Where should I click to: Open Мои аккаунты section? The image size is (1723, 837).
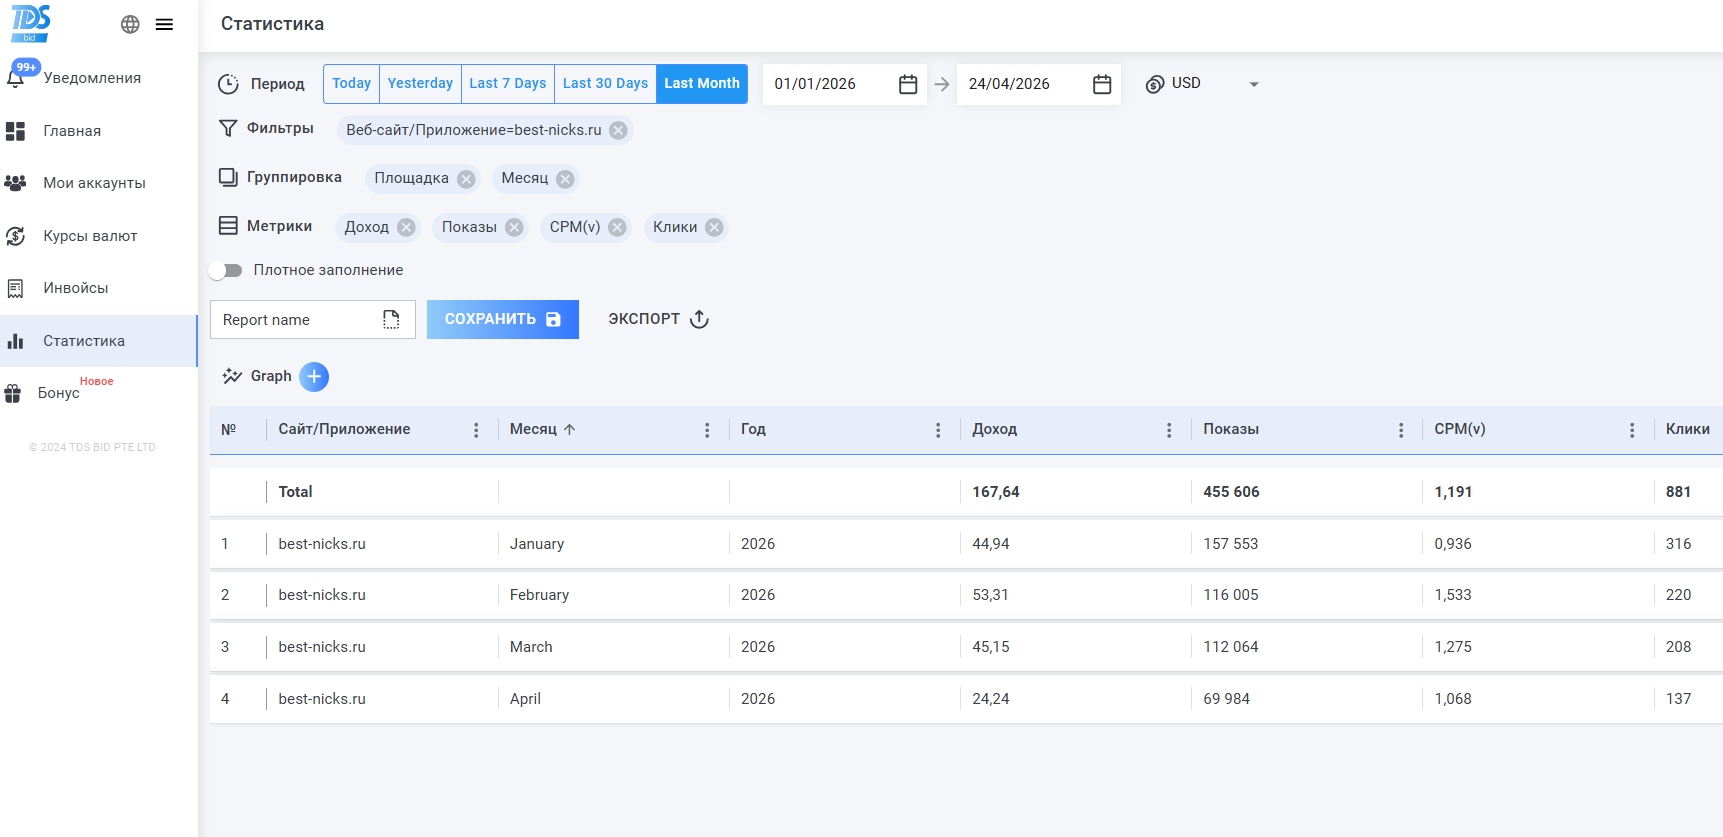[98, 183]
